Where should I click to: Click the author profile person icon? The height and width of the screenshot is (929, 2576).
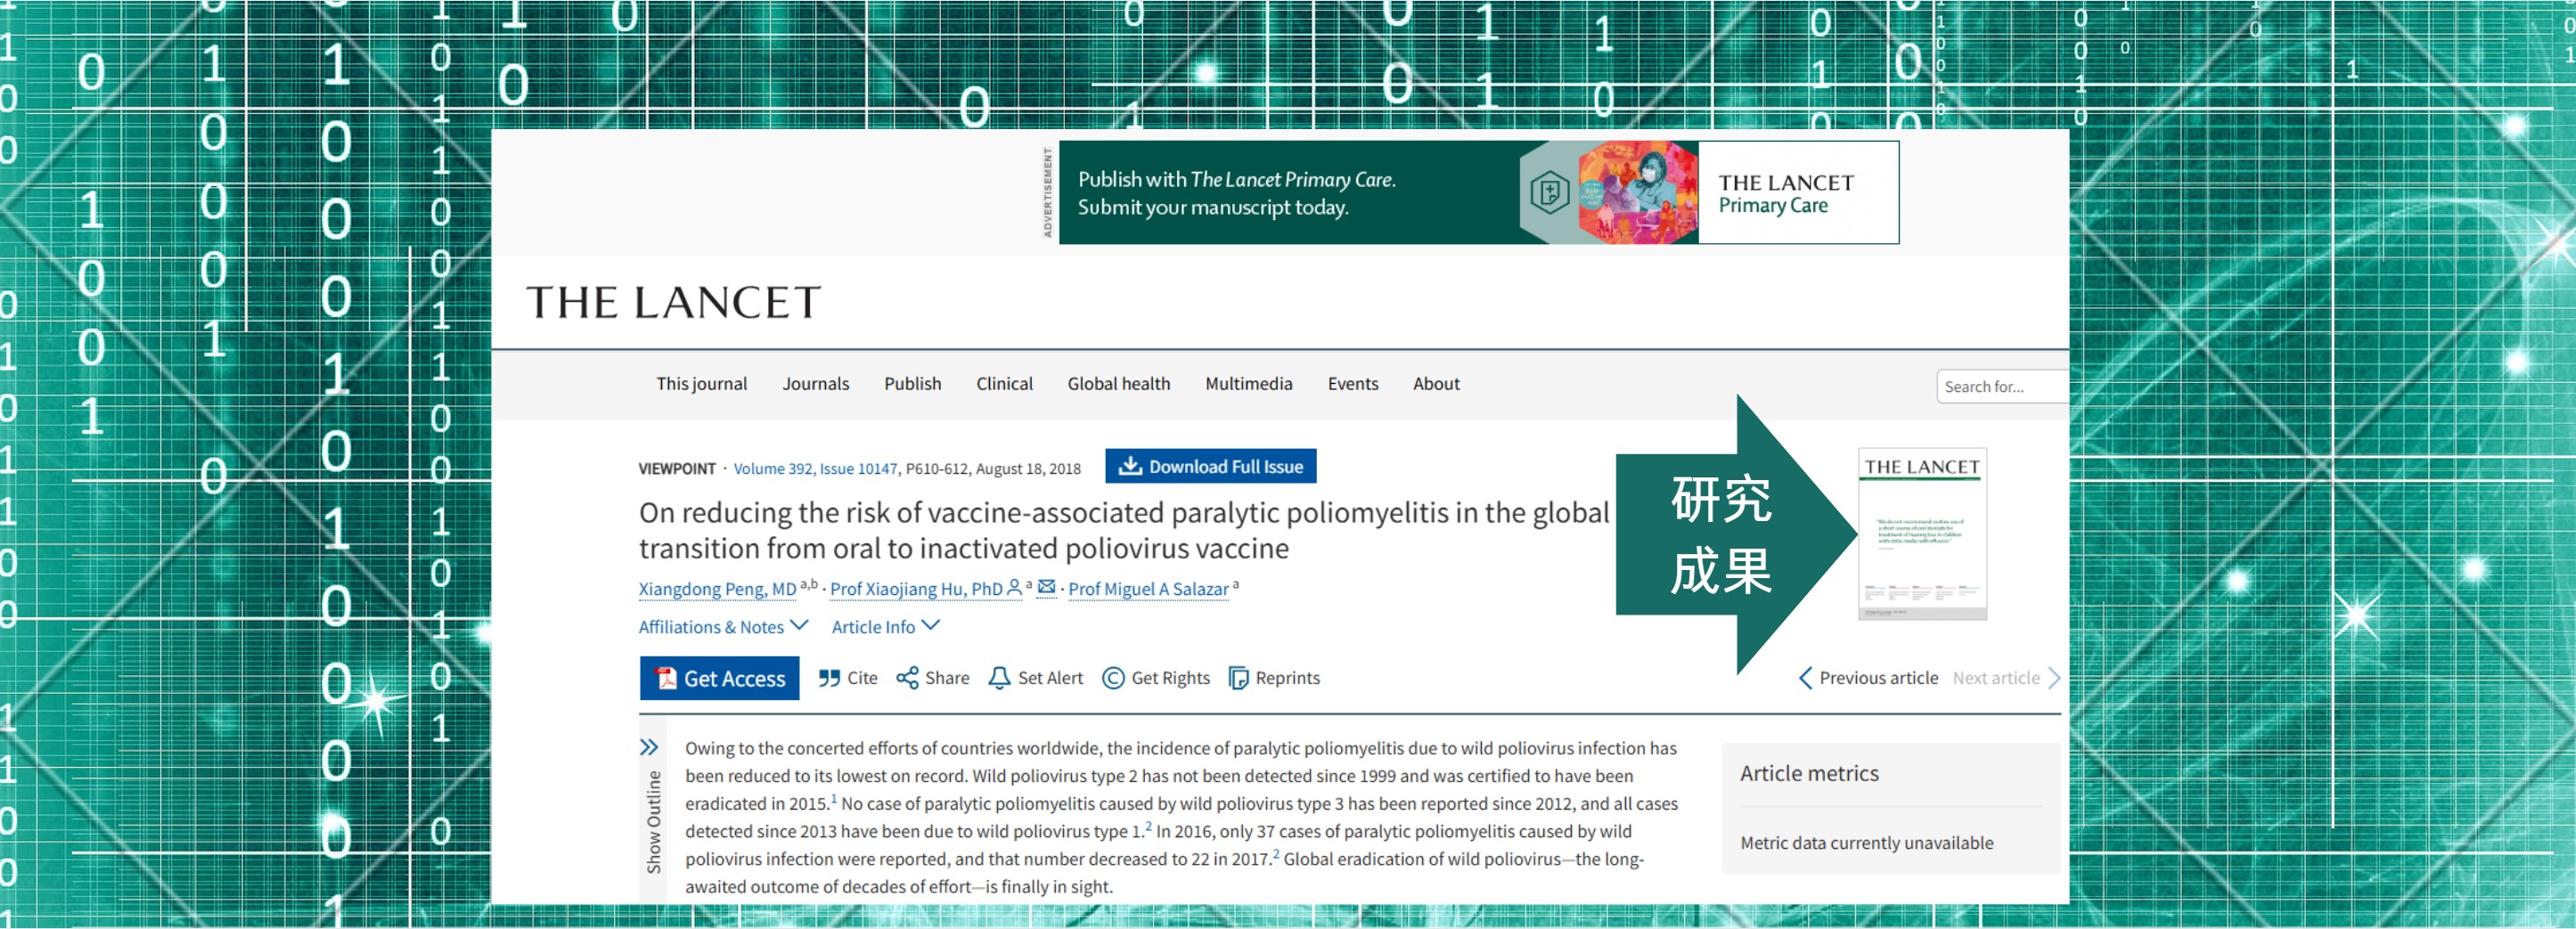click(x=1014, y=587)
